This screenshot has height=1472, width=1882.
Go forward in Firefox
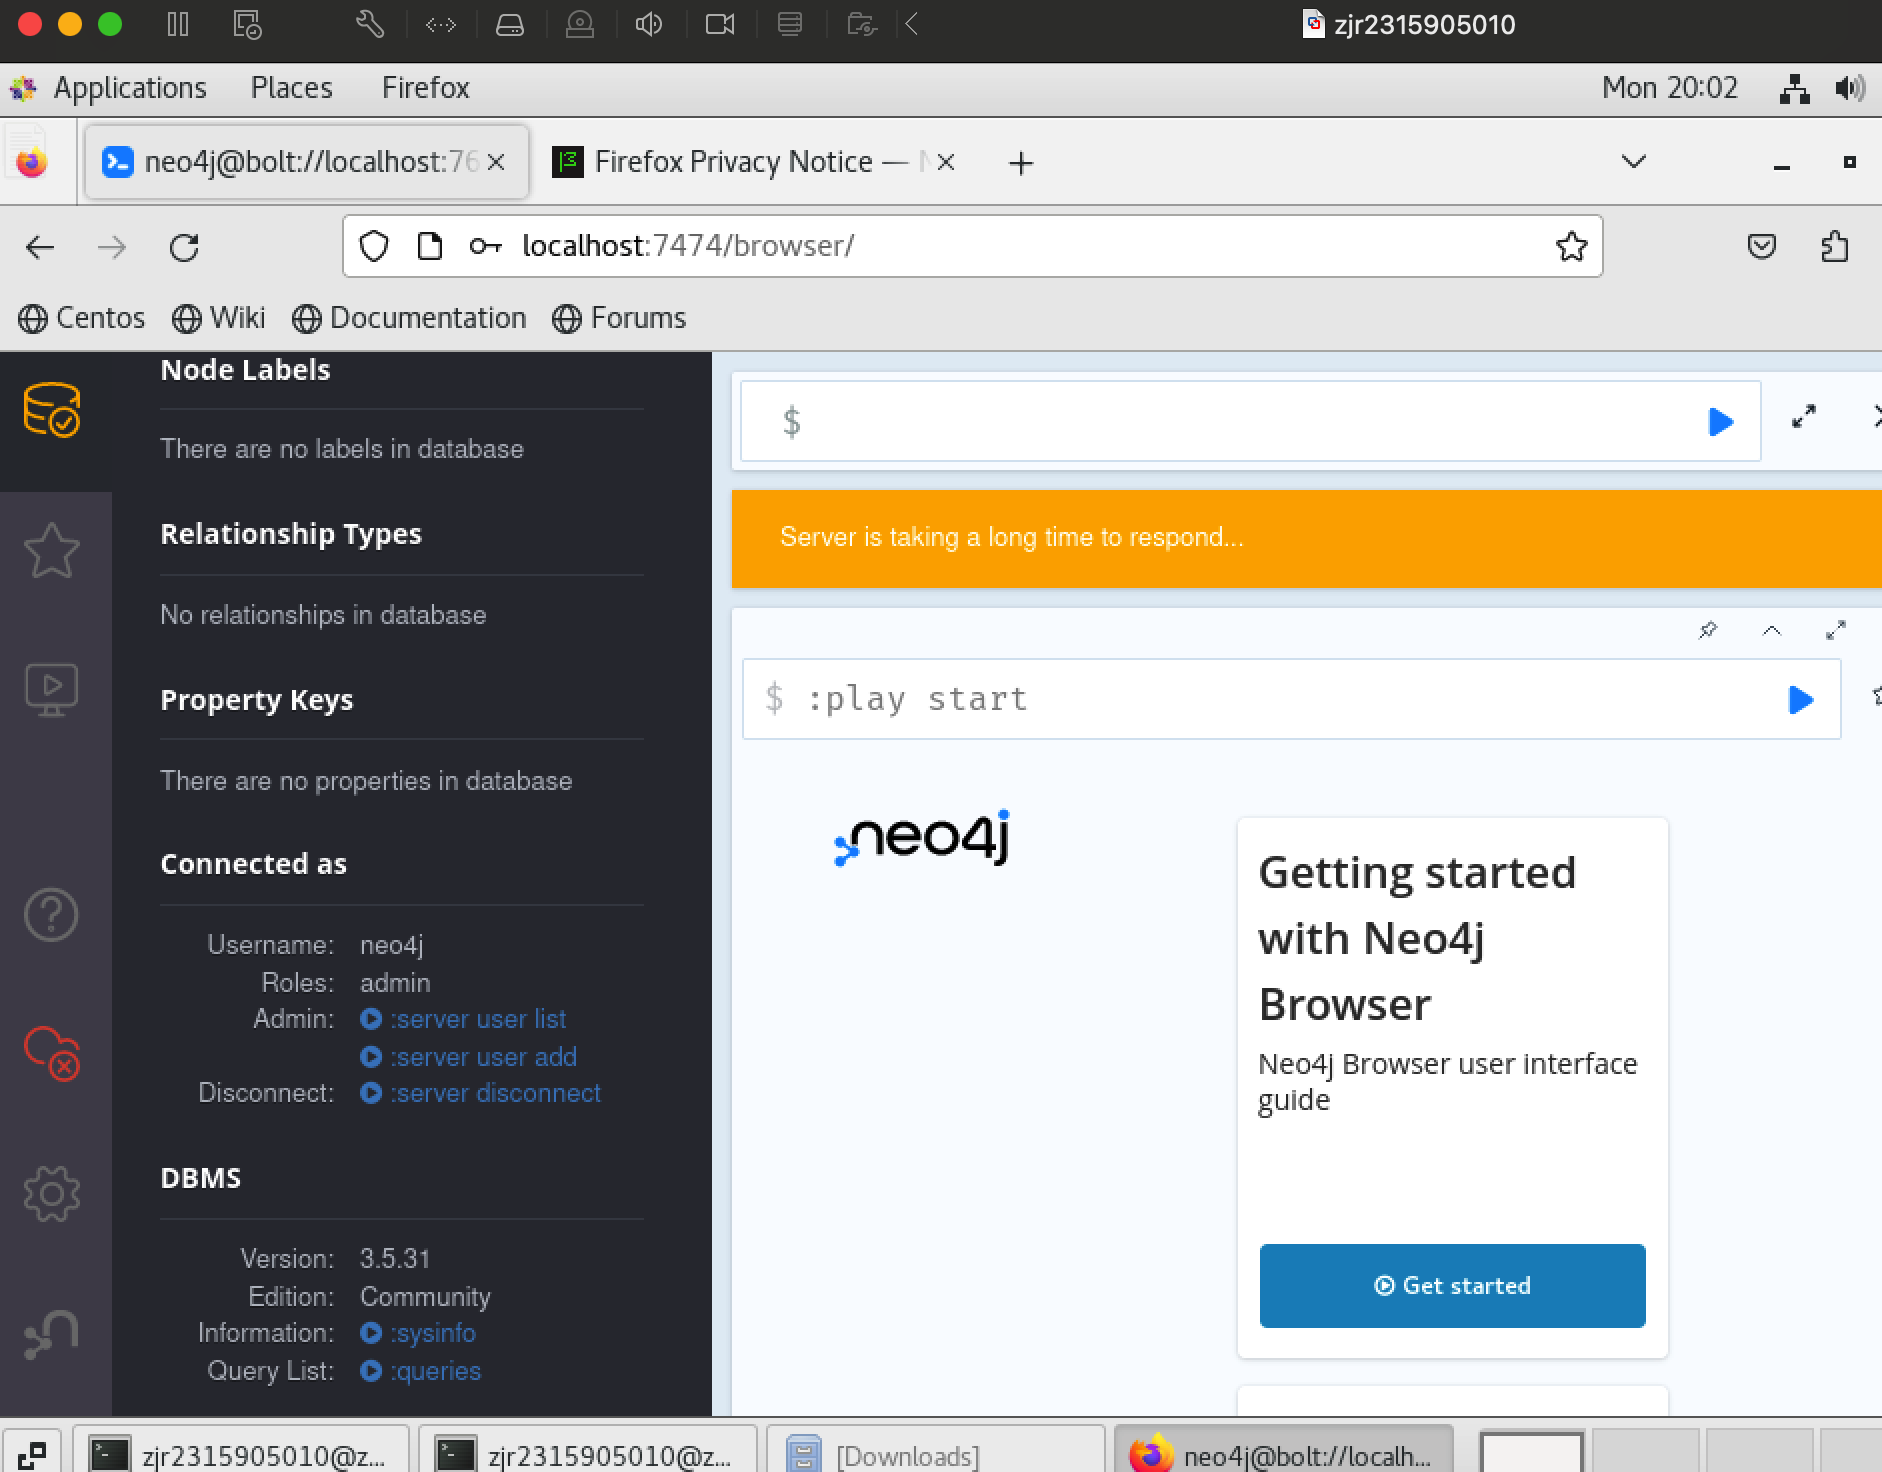tap(112, 247)
